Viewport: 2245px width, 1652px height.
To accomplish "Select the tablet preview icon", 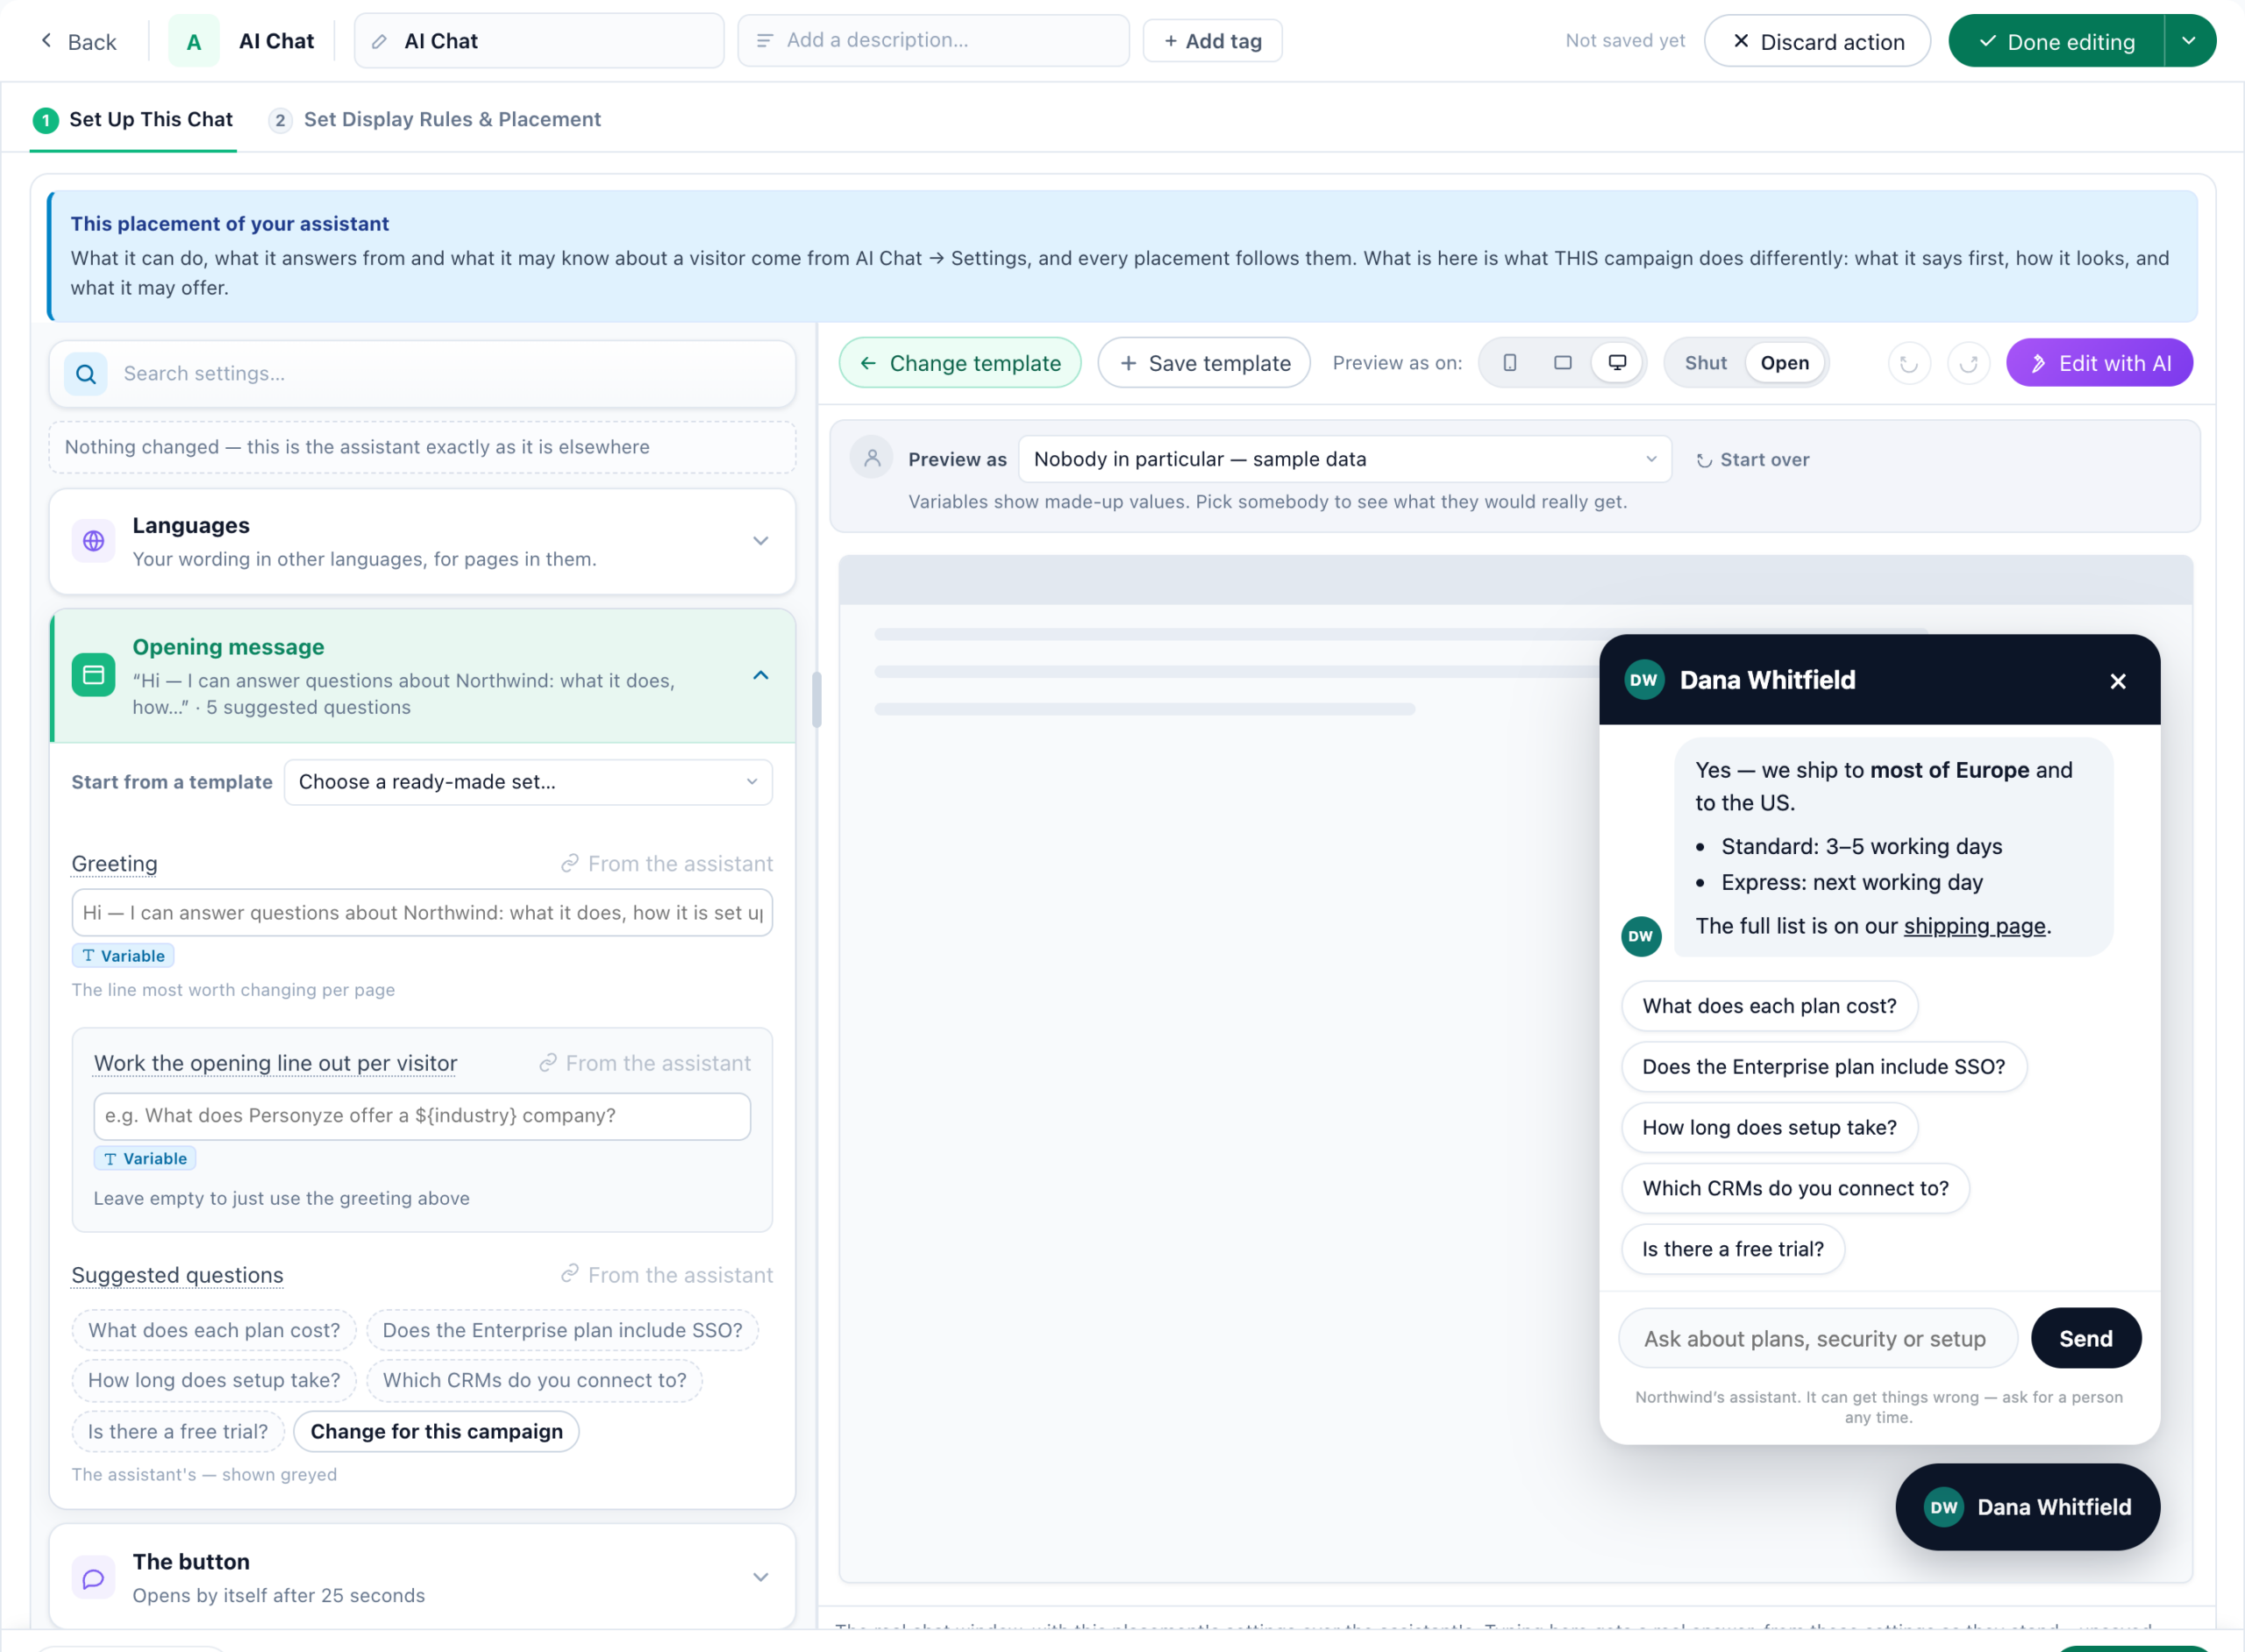I will click(x=1562, y=363).
